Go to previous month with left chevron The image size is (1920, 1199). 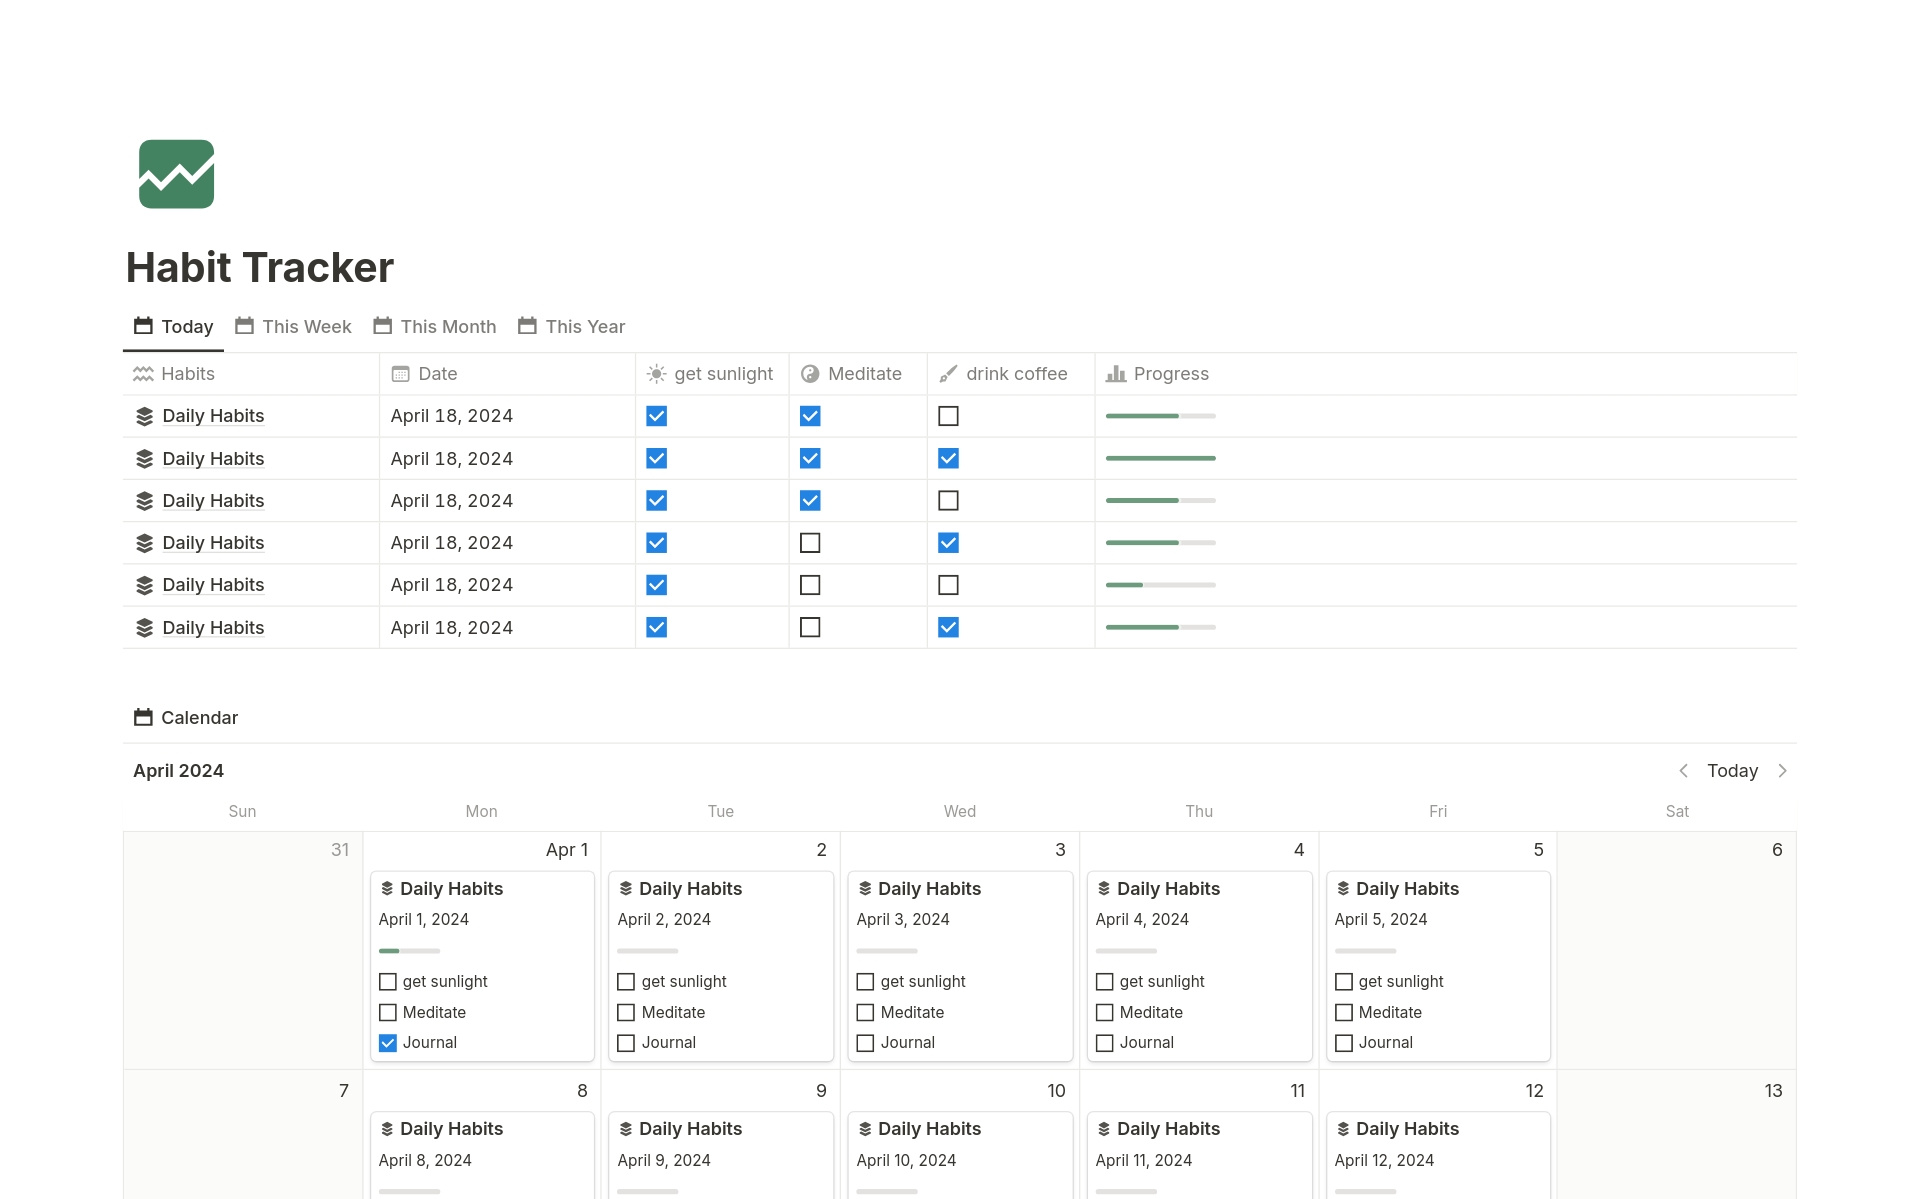(1683, 771)
